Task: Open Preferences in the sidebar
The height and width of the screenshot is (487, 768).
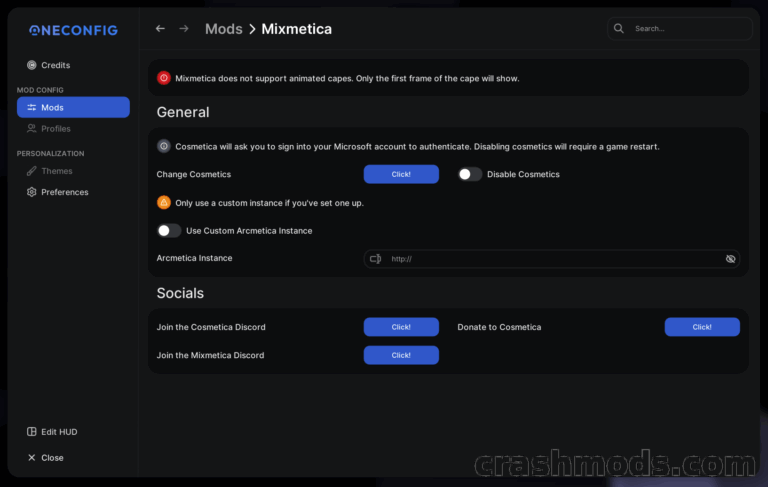Action: click(x=57, y=192)
